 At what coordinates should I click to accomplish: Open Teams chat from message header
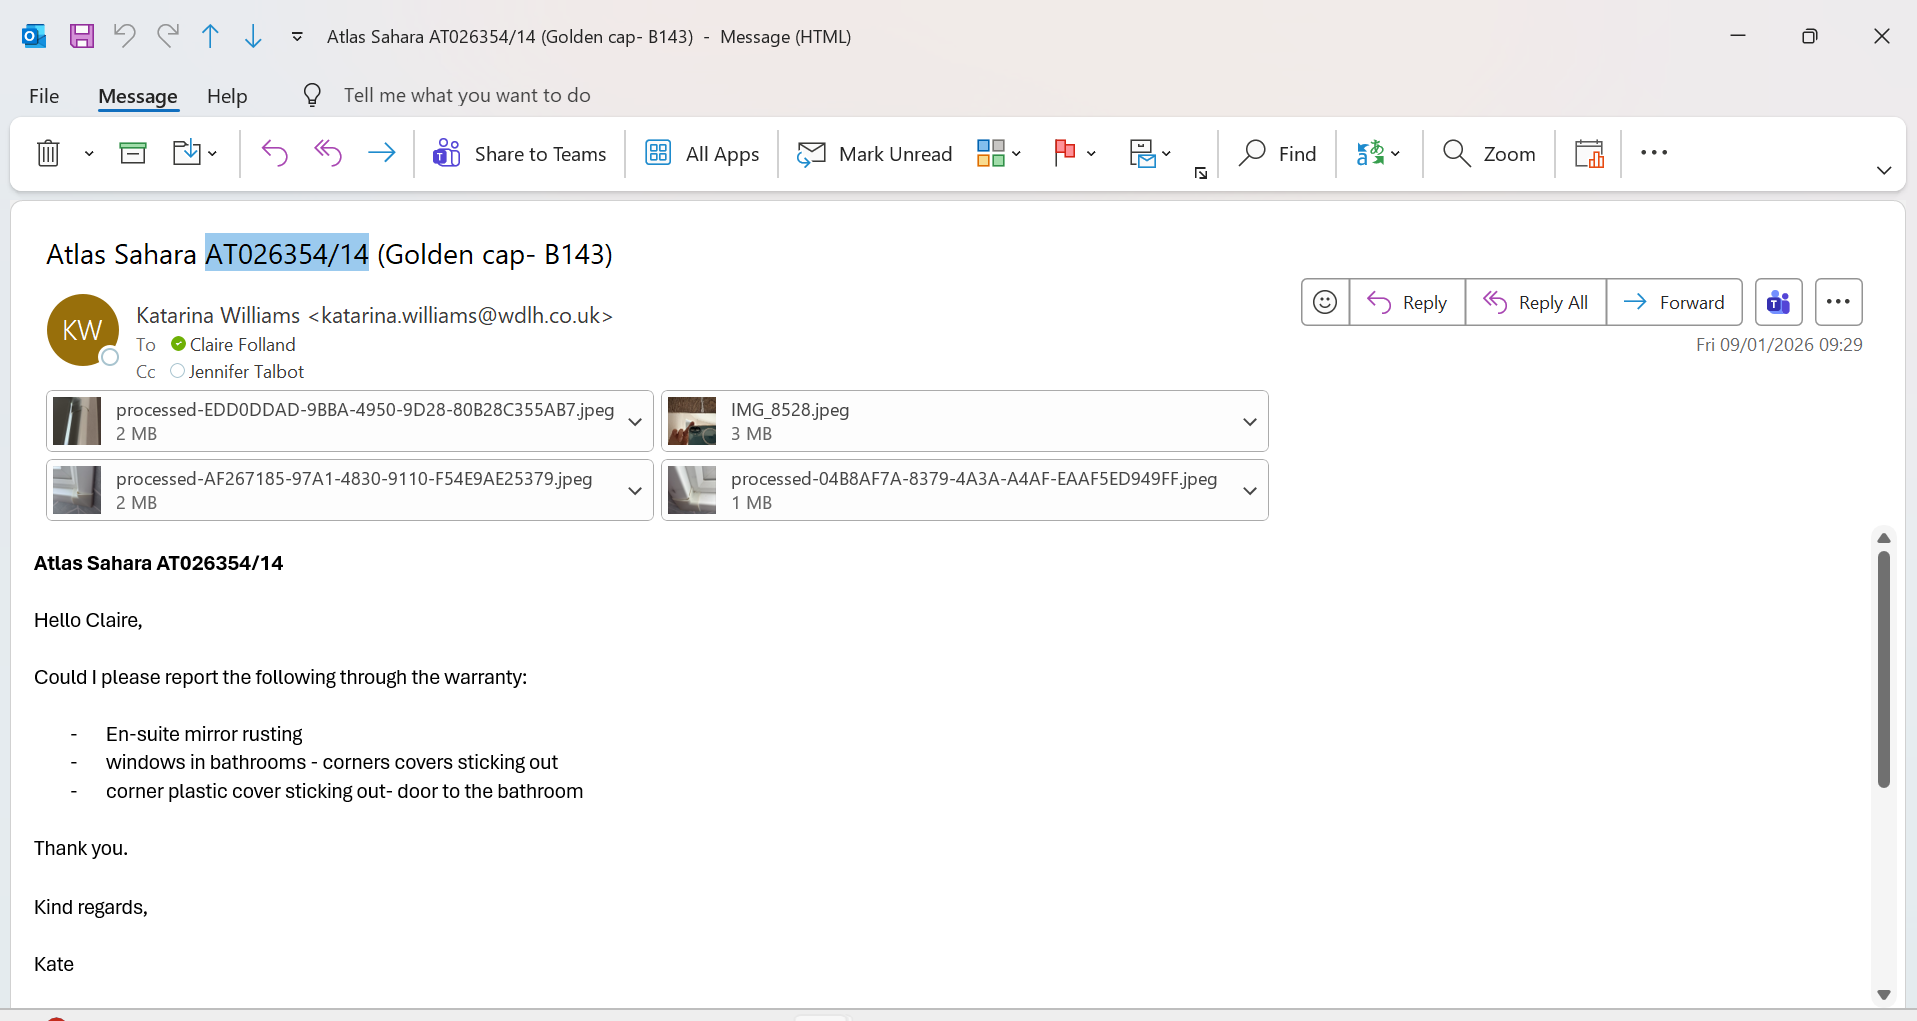pyautogui.click(x=1779, y=302)
